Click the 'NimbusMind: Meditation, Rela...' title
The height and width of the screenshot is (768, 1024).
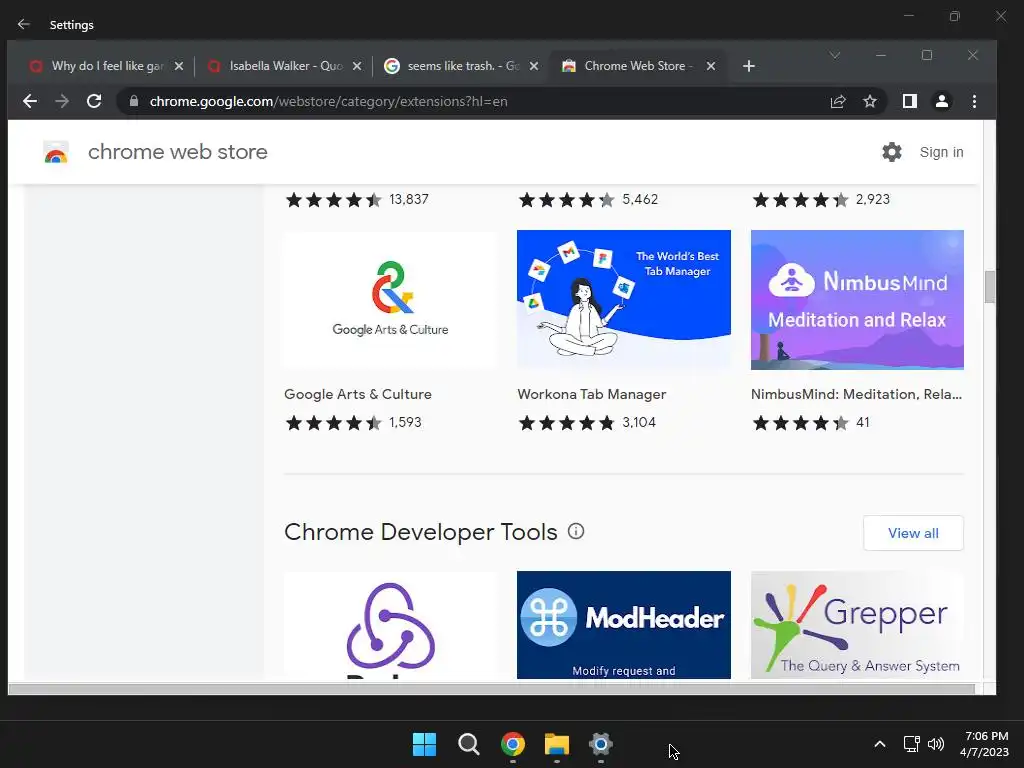tap(856, 394)
